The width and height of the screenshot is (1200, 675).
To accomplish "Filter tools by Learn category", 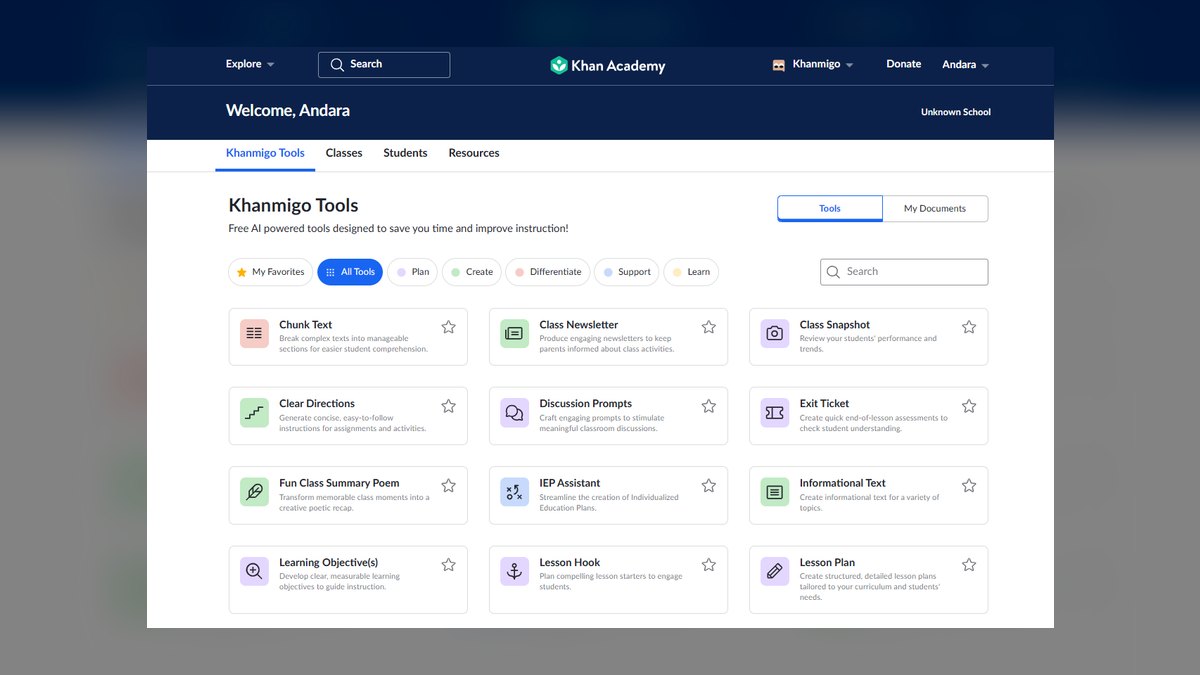I will coord(691,272).
